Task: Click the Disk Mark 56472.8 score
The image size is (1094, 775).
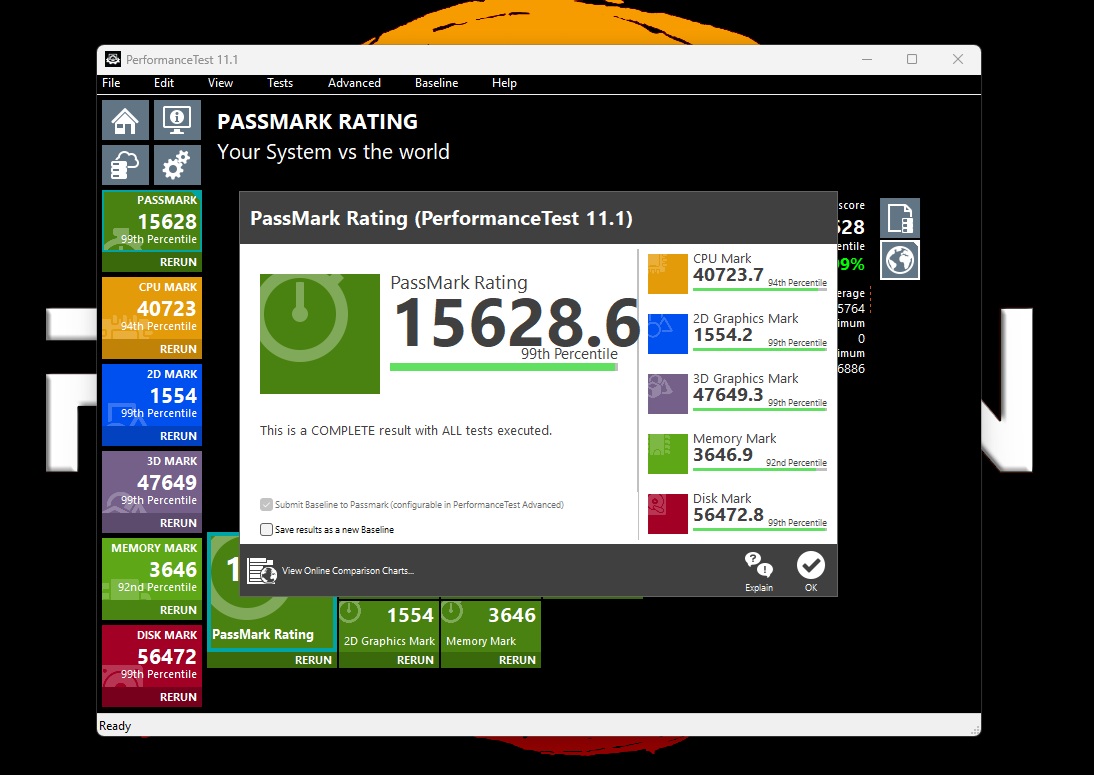Action: coord(728,515)
